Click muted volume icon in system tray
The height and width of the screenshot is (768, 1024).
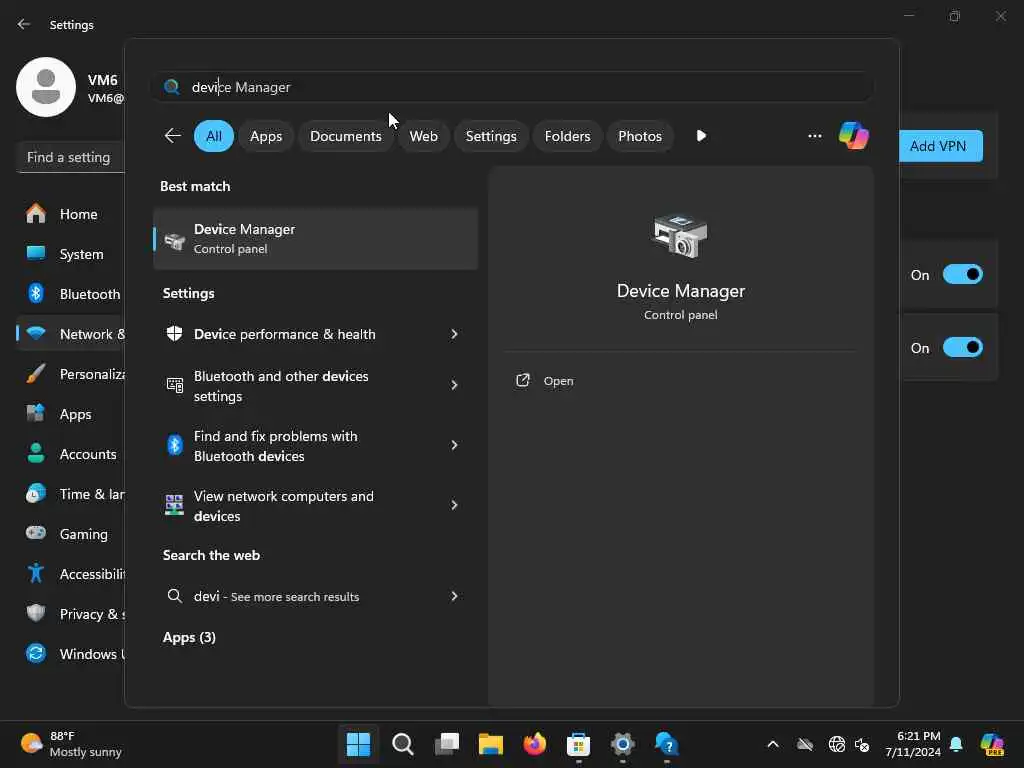[862, 744]
